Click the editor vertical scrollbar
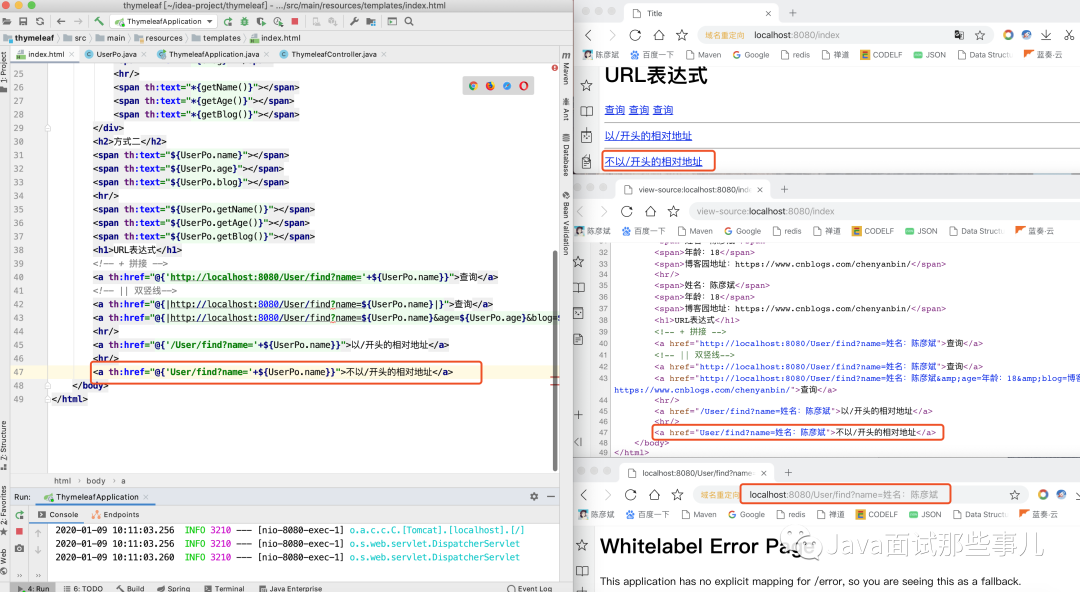The image size is (1080, 592). click(554, 360)
